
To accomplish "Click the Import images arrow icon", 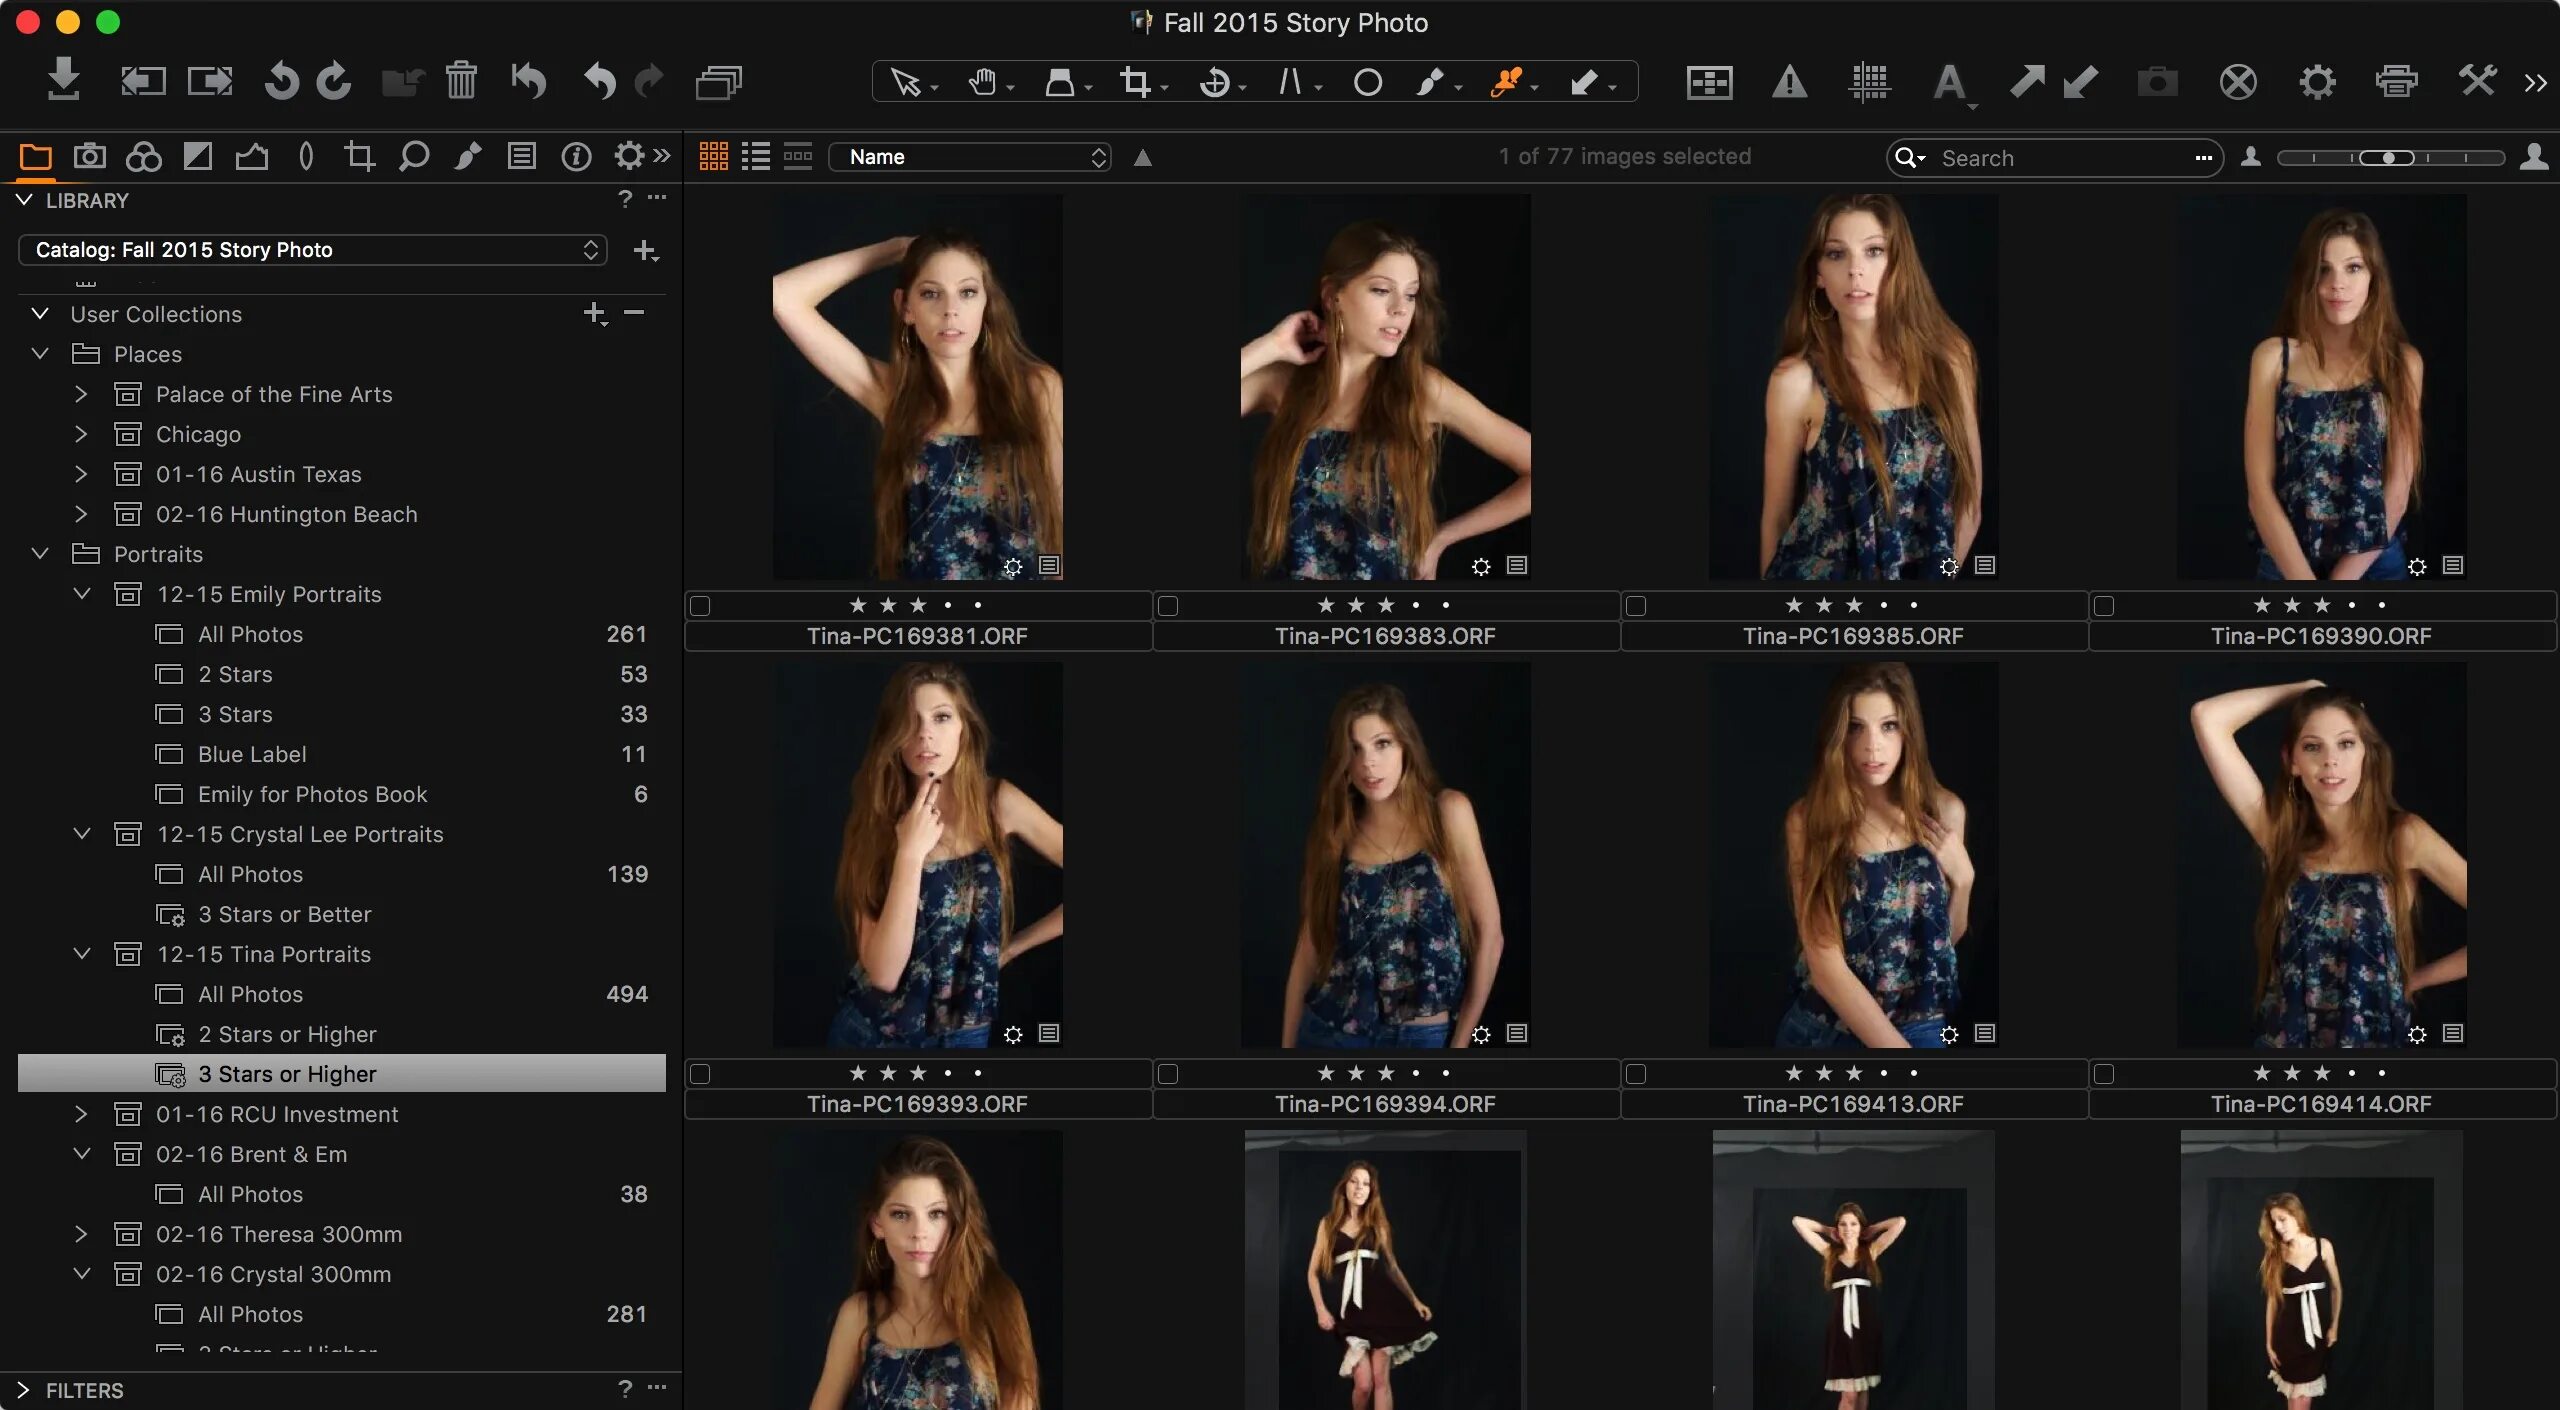I will click(x=63, y=80).
